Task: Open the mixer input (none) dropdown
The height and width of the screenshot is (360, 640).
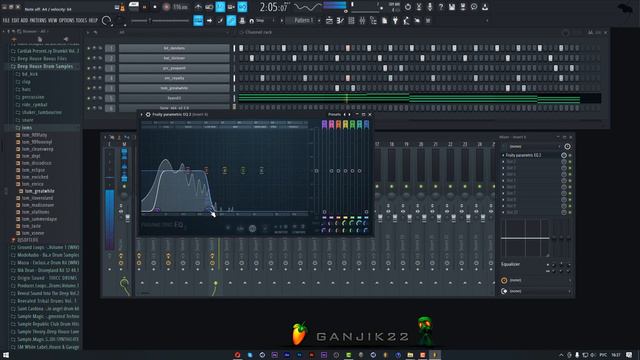Action: 535,147
